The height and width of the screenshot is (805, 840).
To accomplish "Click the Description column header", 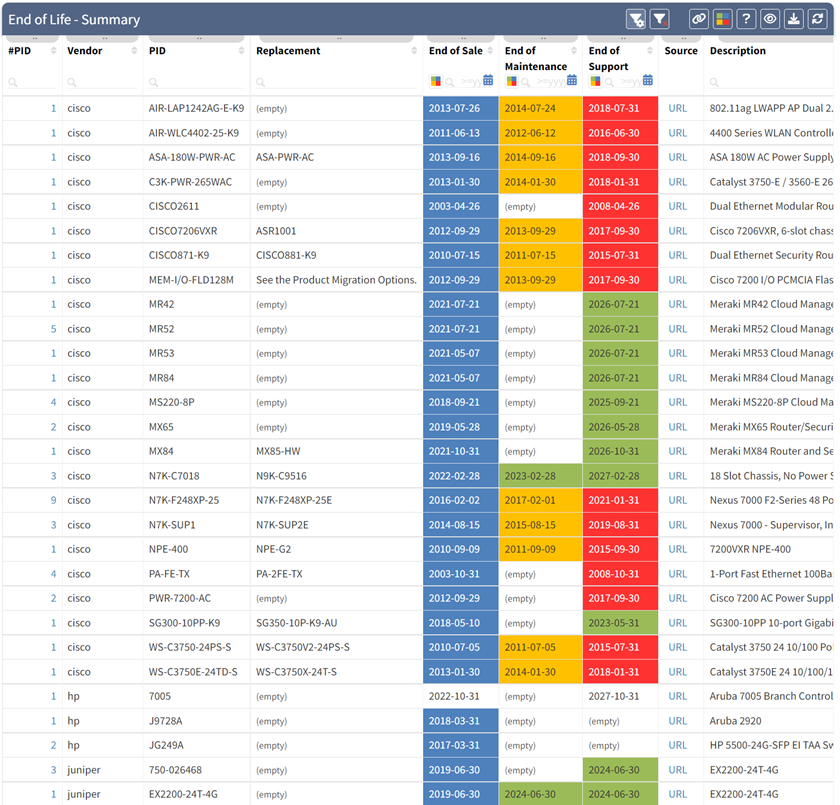I will [737, 51].
